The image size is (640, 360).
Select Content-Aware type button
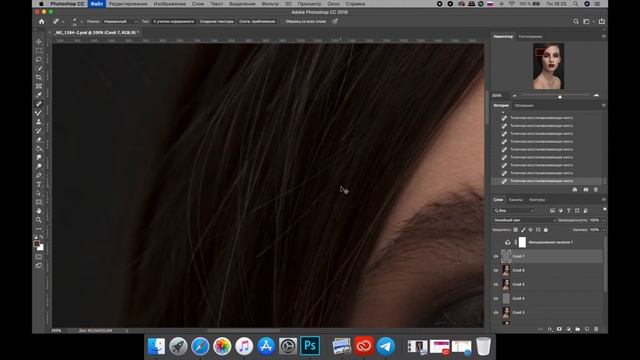pyautogui.click(x=174, y=22)
